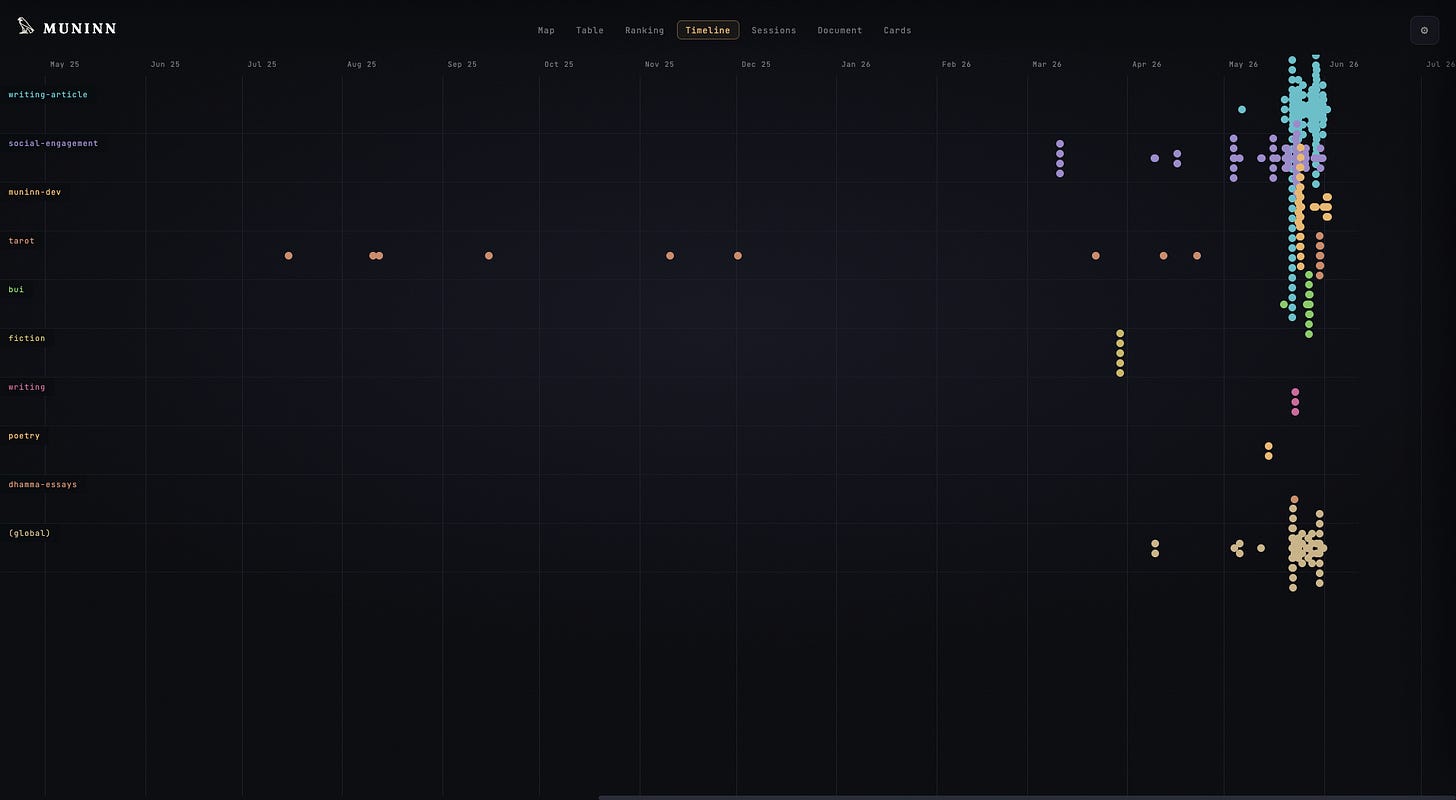Open settings via the gear icon
This screenshot has height=800, width=1456.
tap(1424, 30)
